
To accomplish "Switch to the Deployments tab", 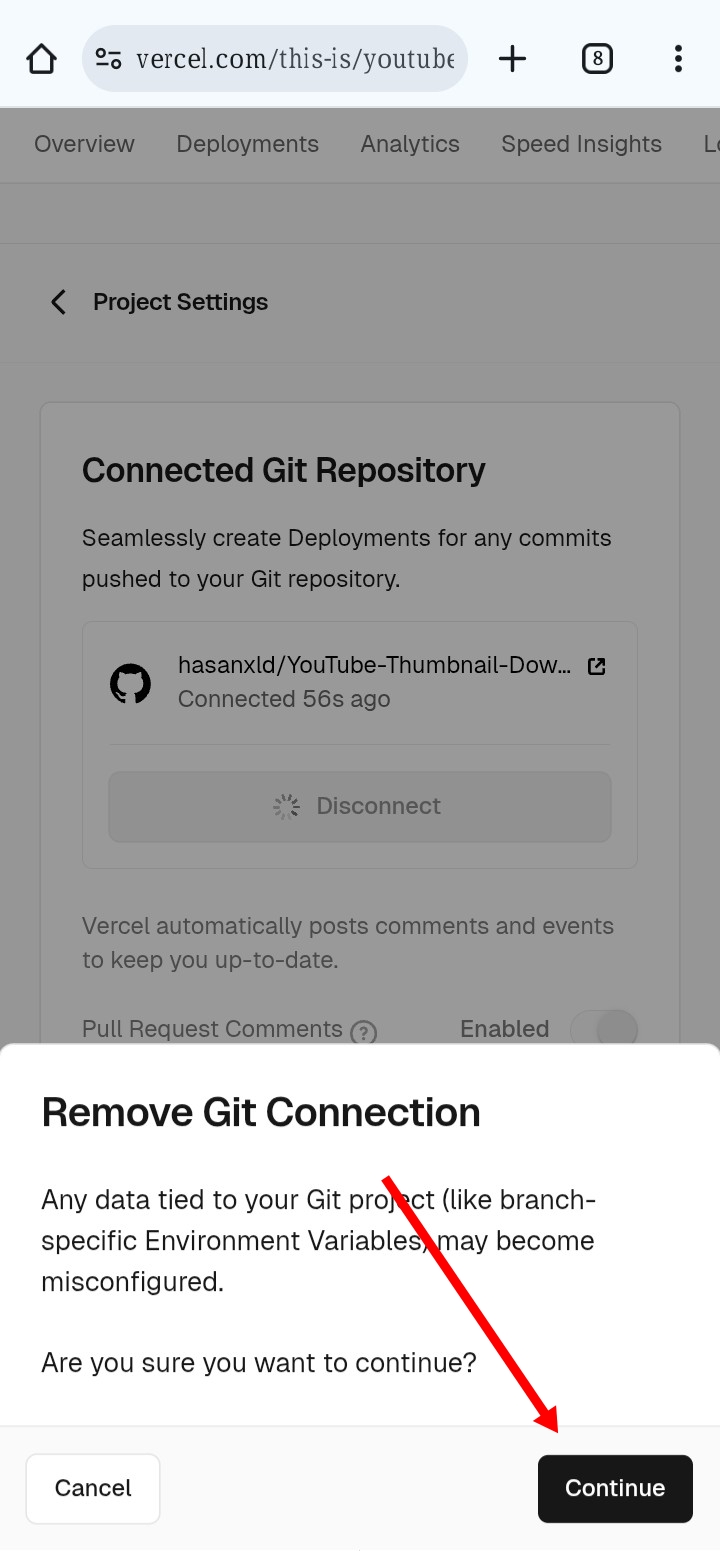I will (x=247, y=144).
